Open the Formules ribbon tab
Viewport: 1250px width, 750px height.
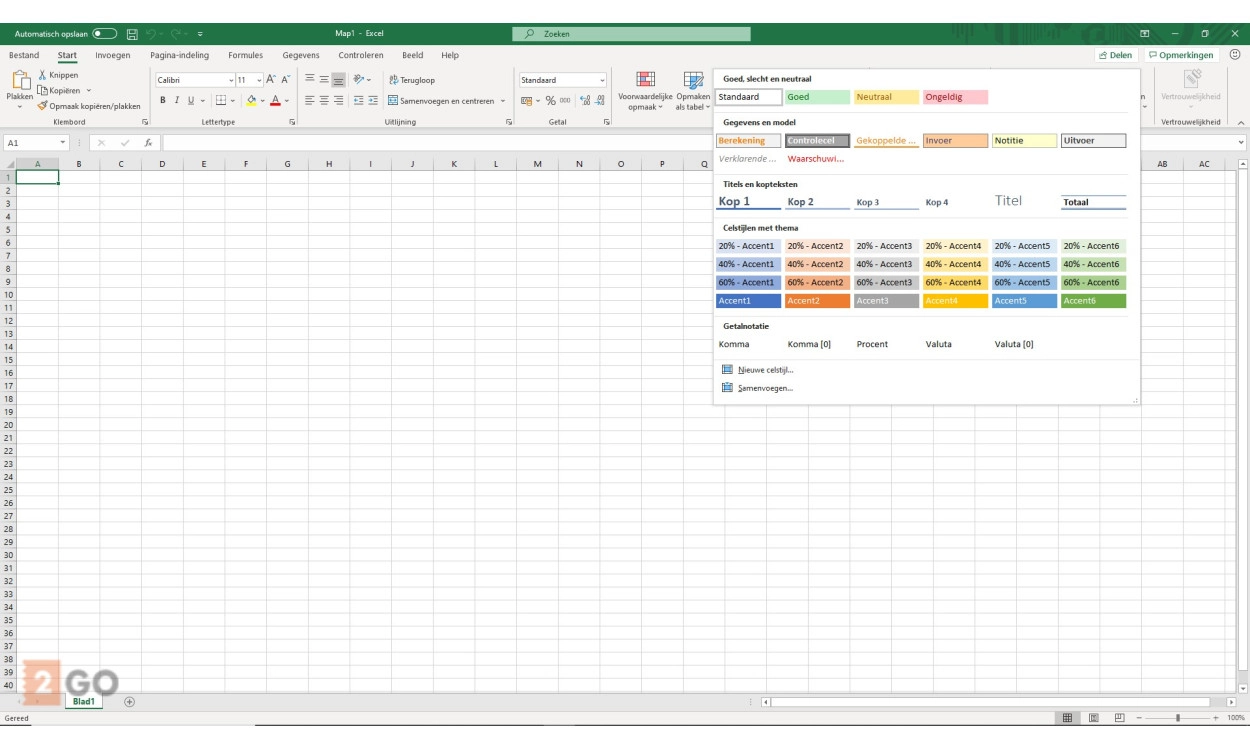pyautogui.click(x=245, y=56)
